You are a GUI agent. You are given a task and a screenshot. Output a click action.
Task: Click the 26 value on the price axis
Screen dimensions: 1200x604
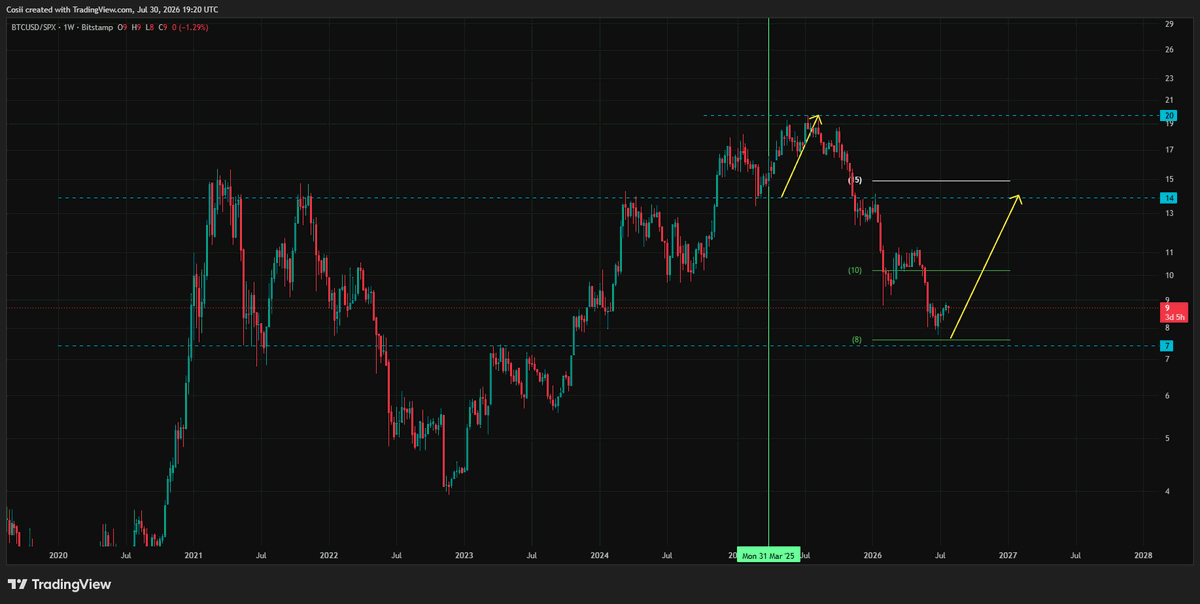tap(1168, 49)
